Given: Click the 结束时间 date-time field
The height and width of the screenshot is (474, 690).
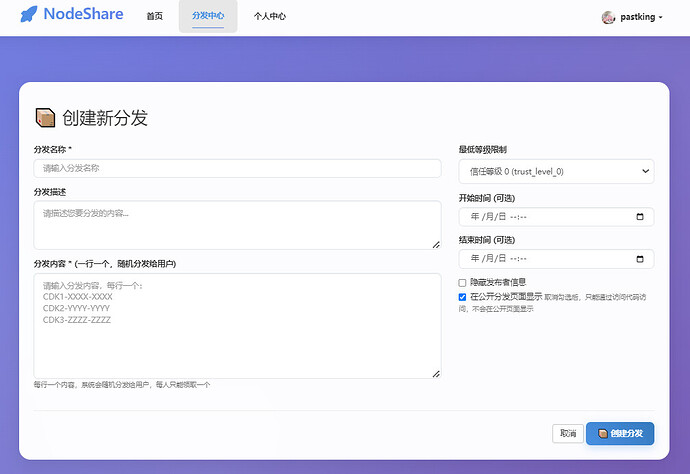Looking at the screenshot, I should tap(556, 259).
